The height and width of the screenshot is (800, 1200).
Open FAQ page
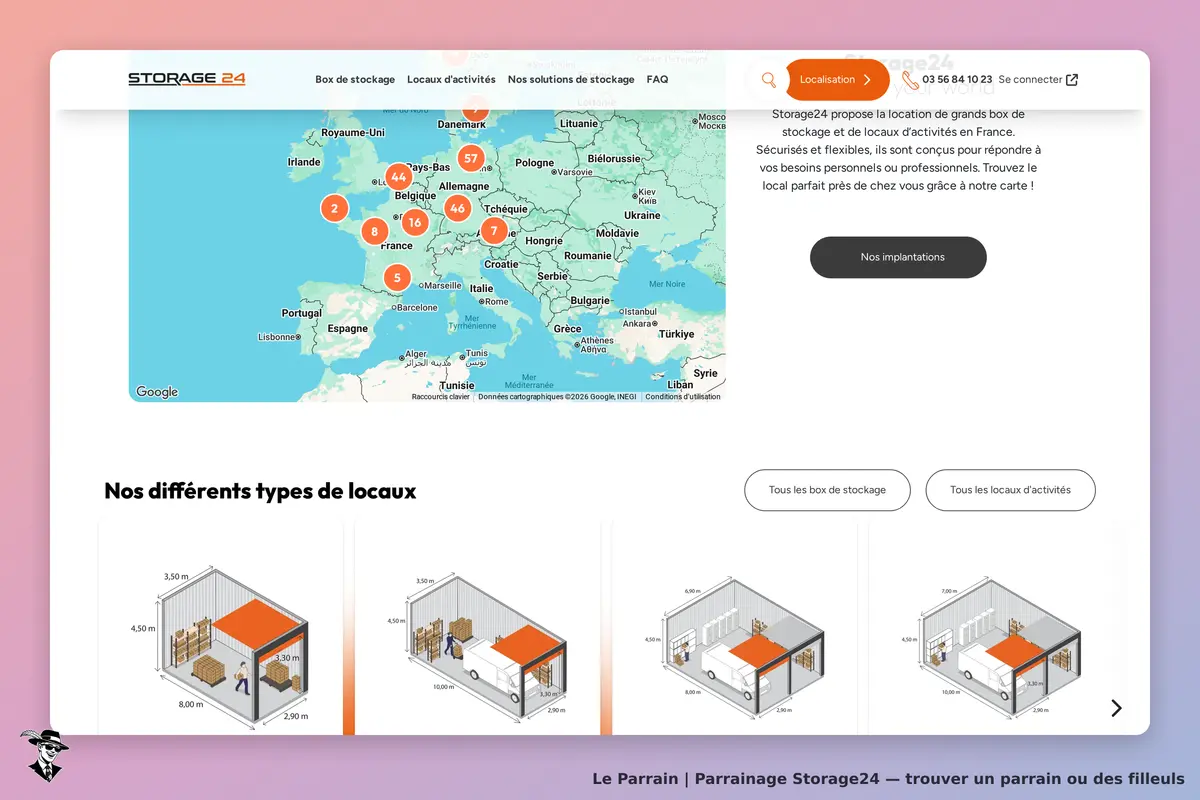(657, 80)
